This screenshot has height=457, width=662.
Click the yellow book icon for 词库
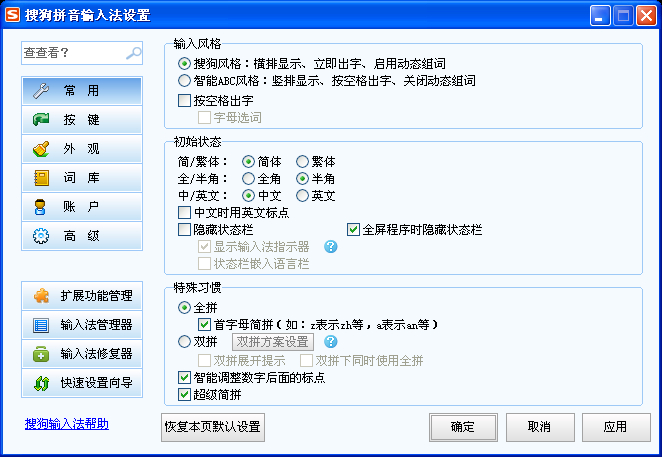click(41, 178)
